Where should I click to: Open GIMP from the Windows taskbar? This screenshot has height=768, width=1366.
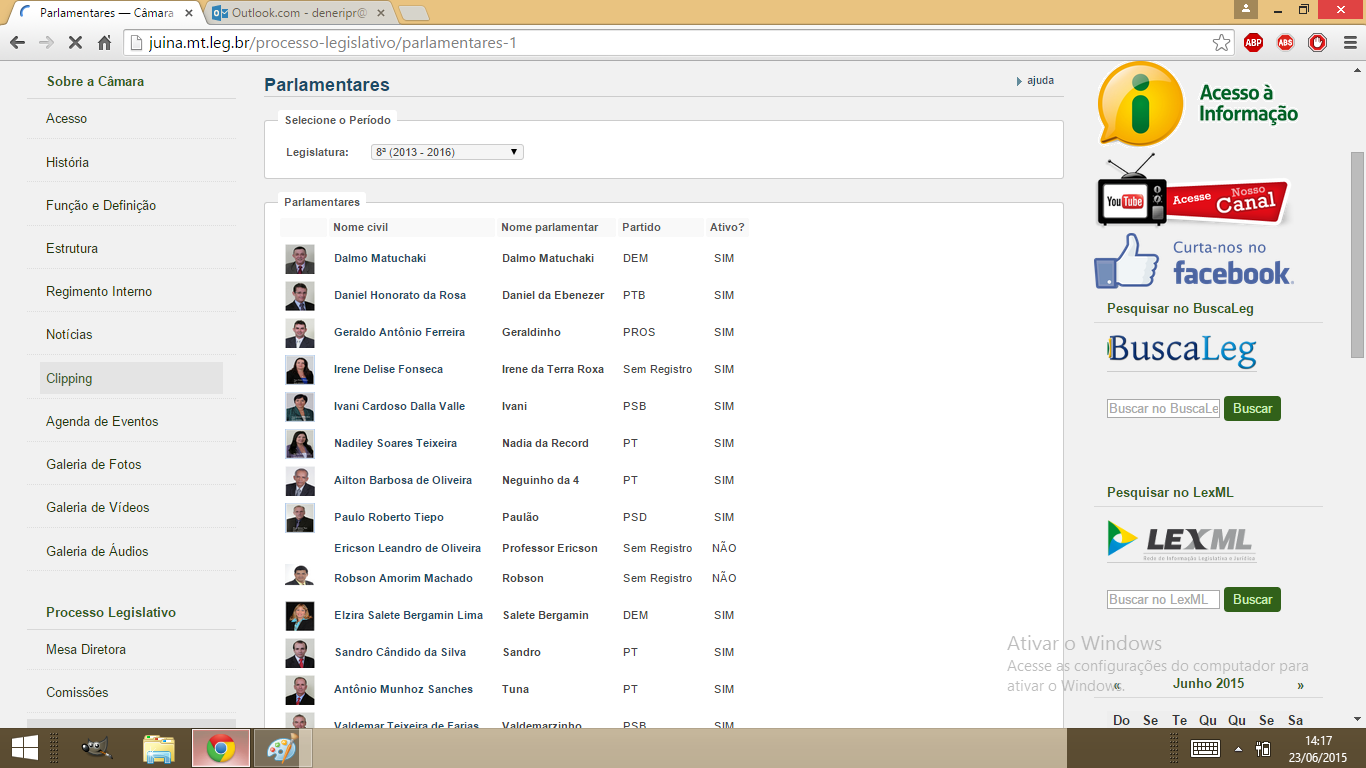(x=97, y=748)
